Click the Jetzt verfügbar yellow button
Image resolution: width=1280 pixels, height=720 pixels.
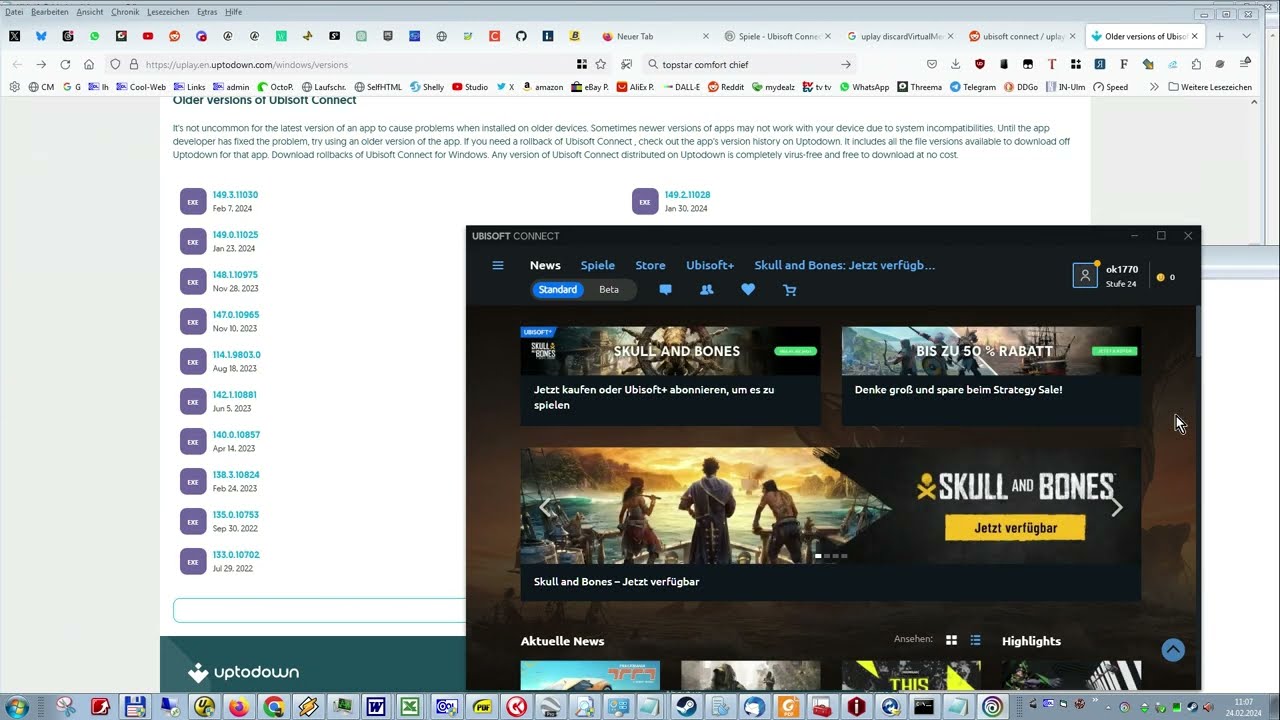[x=1015, y=527]
